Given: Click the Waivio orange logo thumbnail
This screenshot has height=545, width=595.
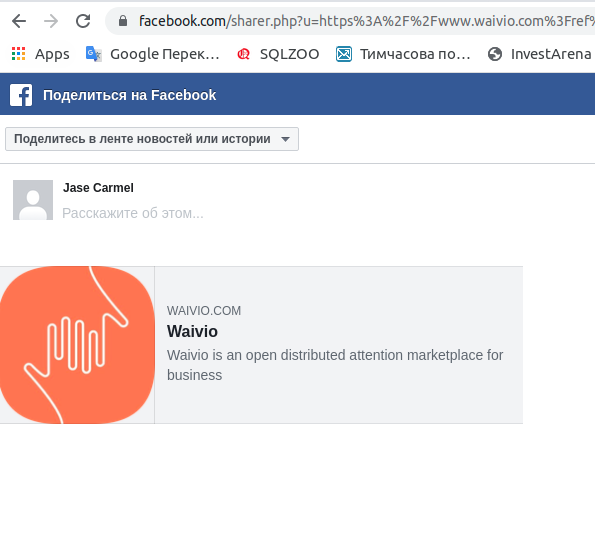Looking at the screenshot, I should (77, 345).
